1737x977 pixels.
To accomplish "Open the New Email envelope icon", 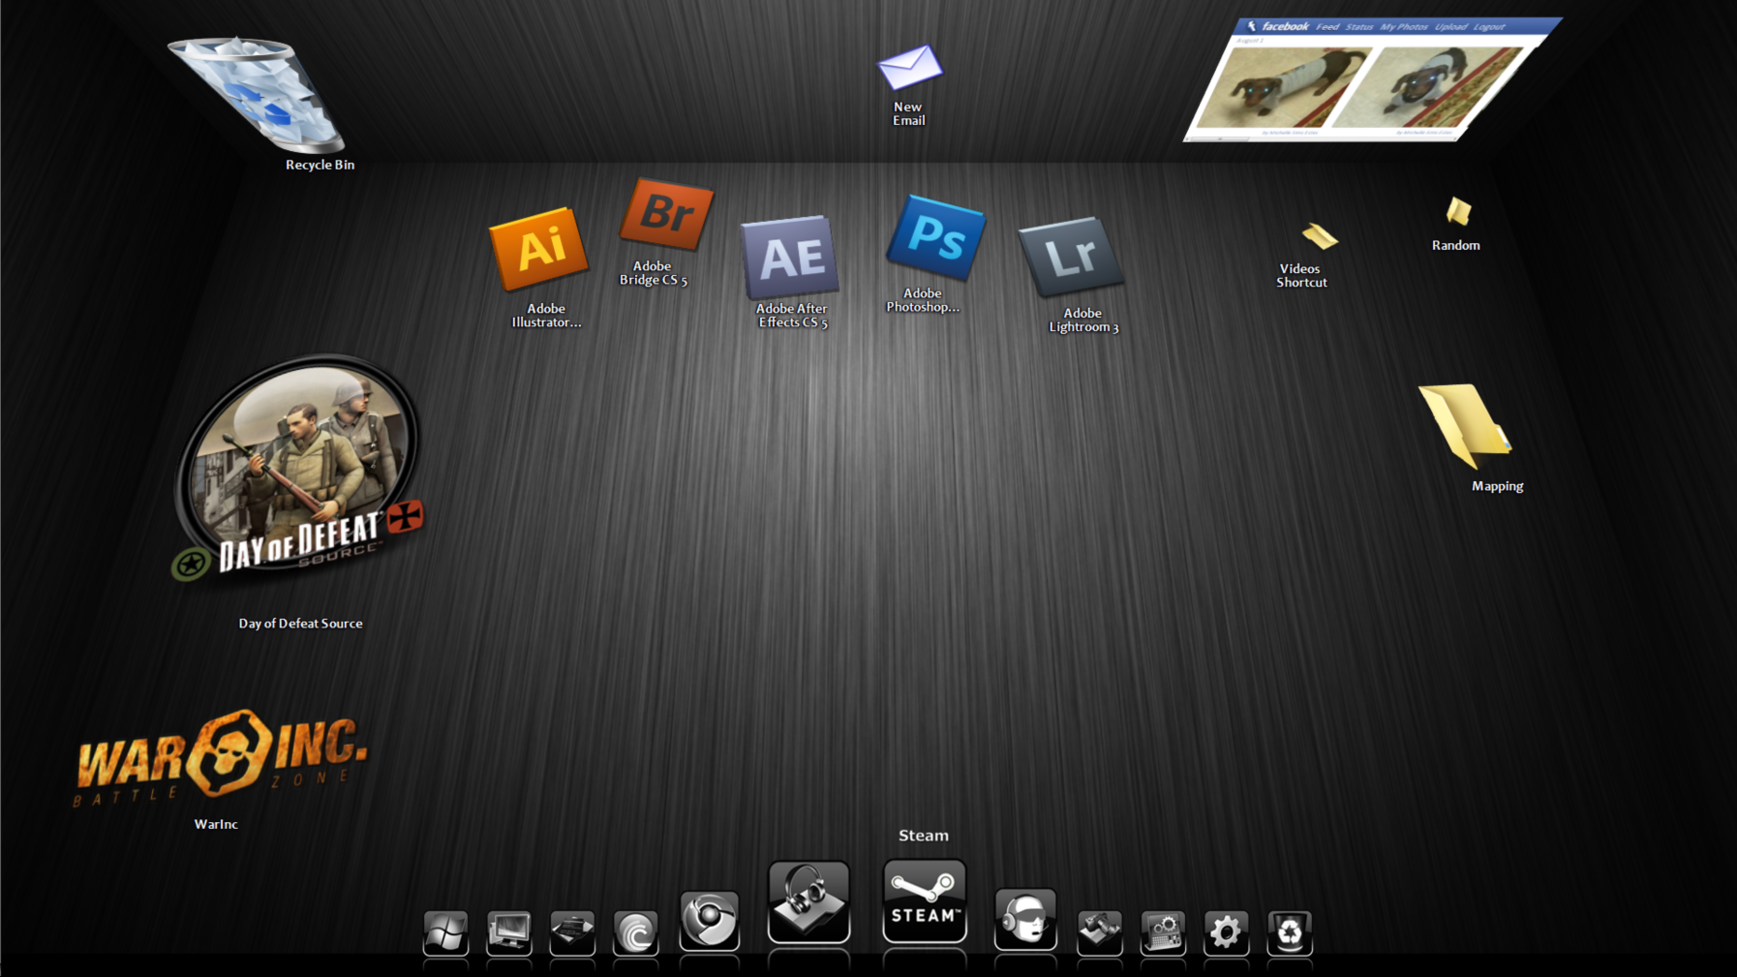I will coord(909,67).
